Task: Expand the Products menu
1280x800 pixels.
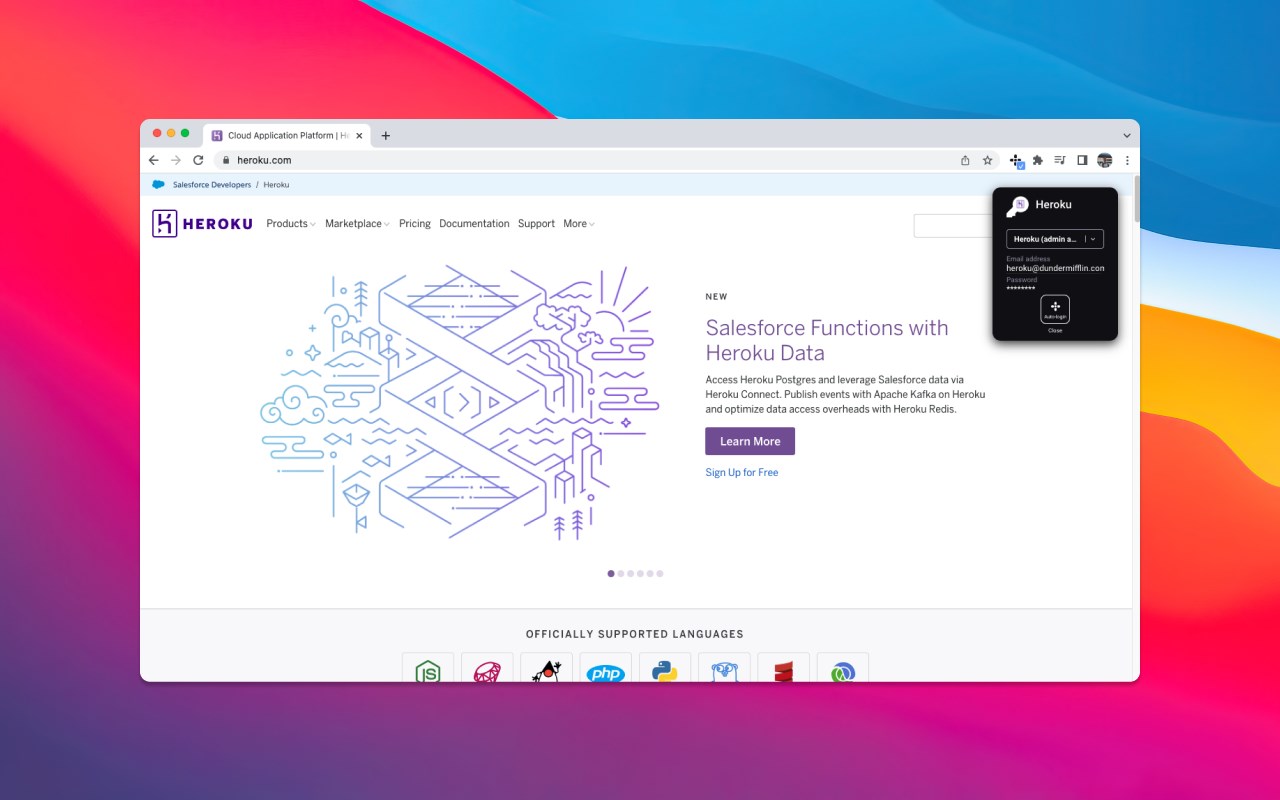Action: [x=291, y=224]
